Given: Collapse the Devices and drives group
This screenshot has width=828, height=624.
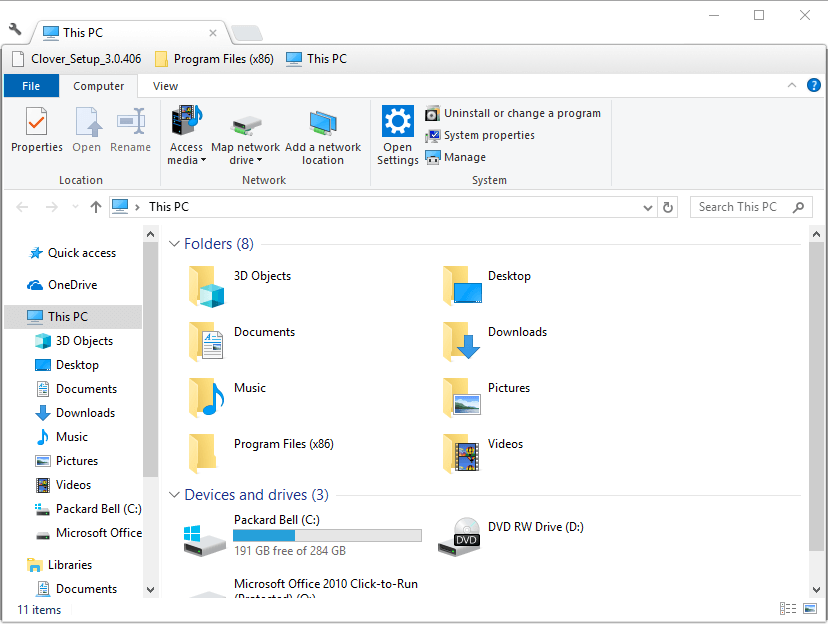Looking at the screenshot, I should point(173,495).
